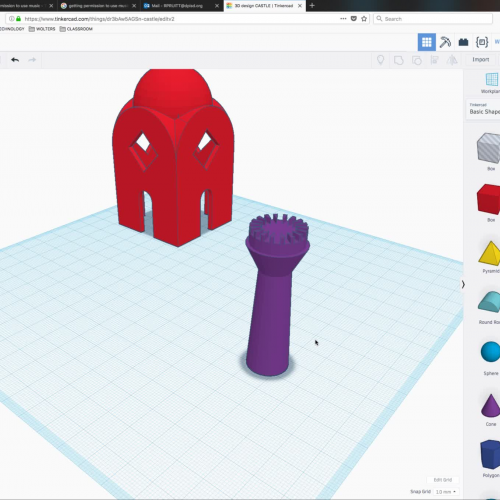Image resolution: width=500 pixels, height=500 pixels.
Task: Undo the last action
Action: [x=15, y=60]
